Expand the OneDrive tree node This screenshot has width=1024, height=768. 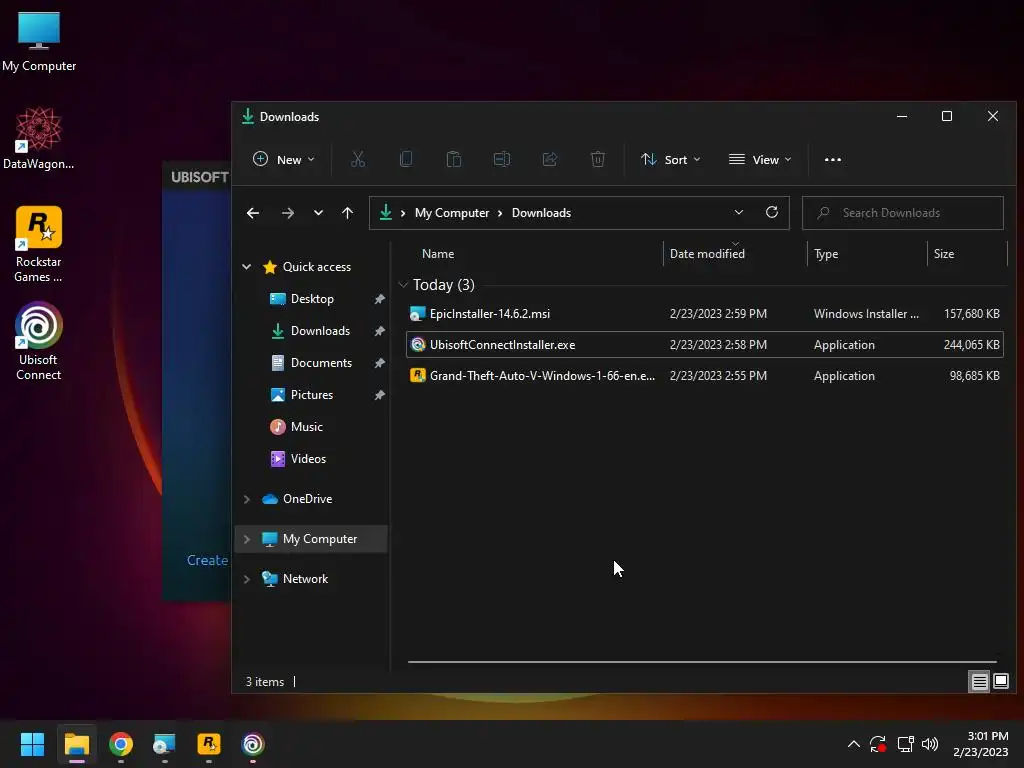tap(247, 499)
